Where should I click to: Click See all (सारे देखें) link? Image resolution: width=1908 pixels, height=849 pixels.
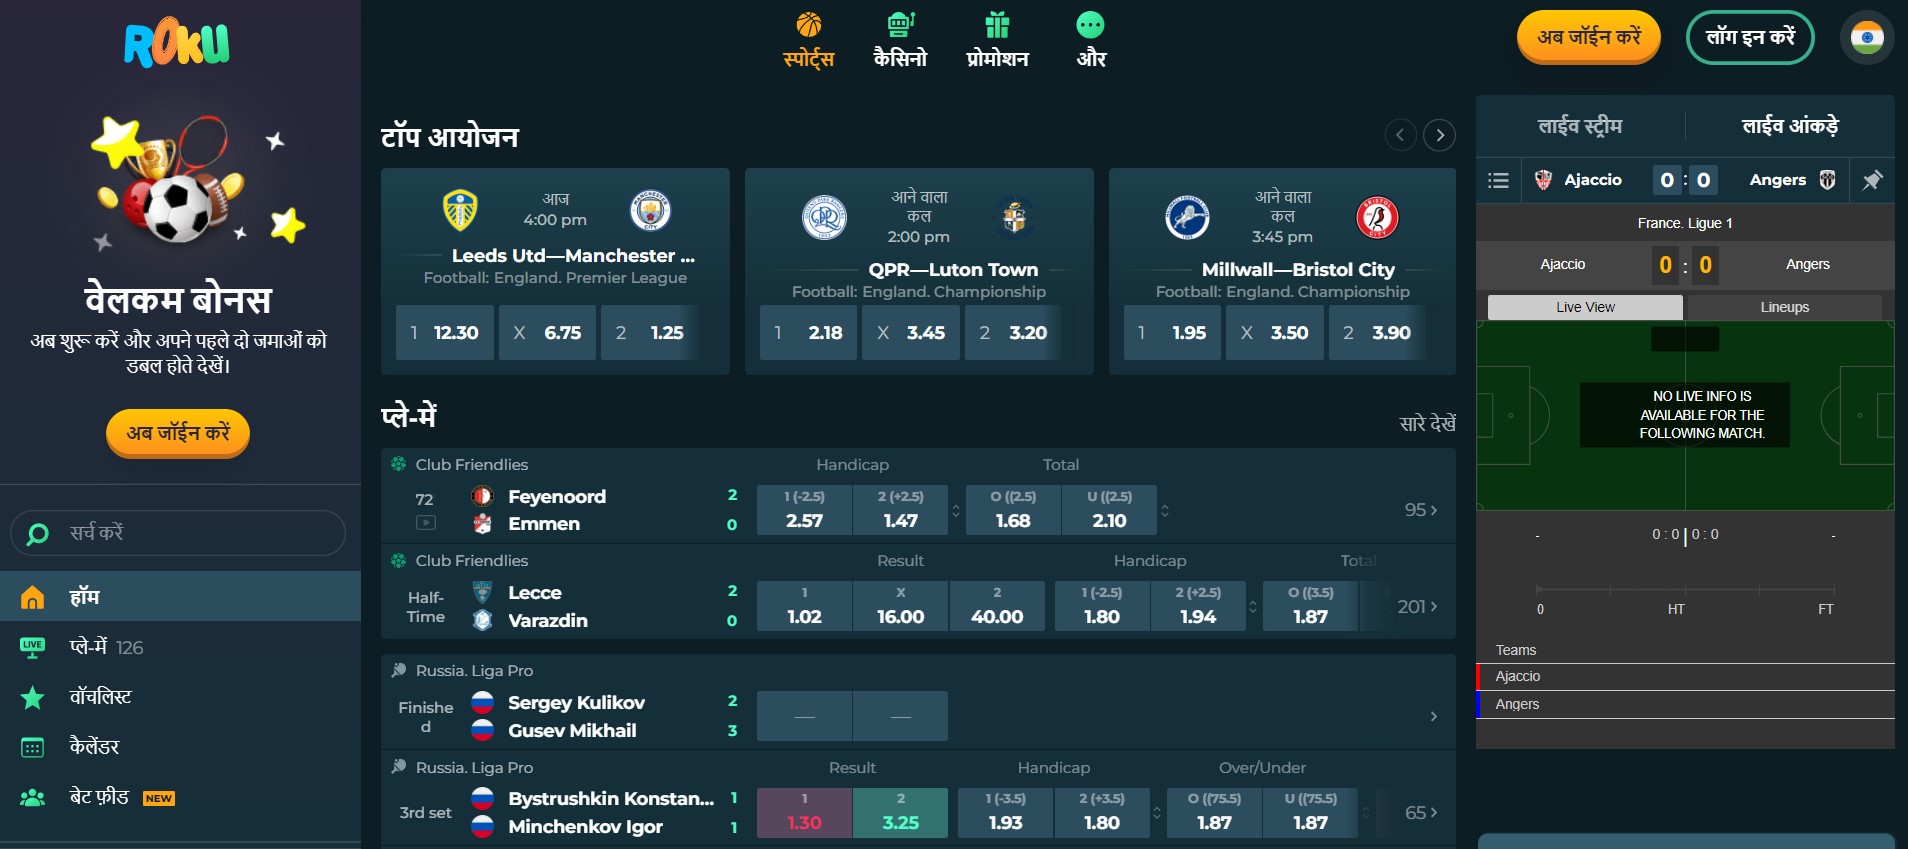pos(1427,423)
